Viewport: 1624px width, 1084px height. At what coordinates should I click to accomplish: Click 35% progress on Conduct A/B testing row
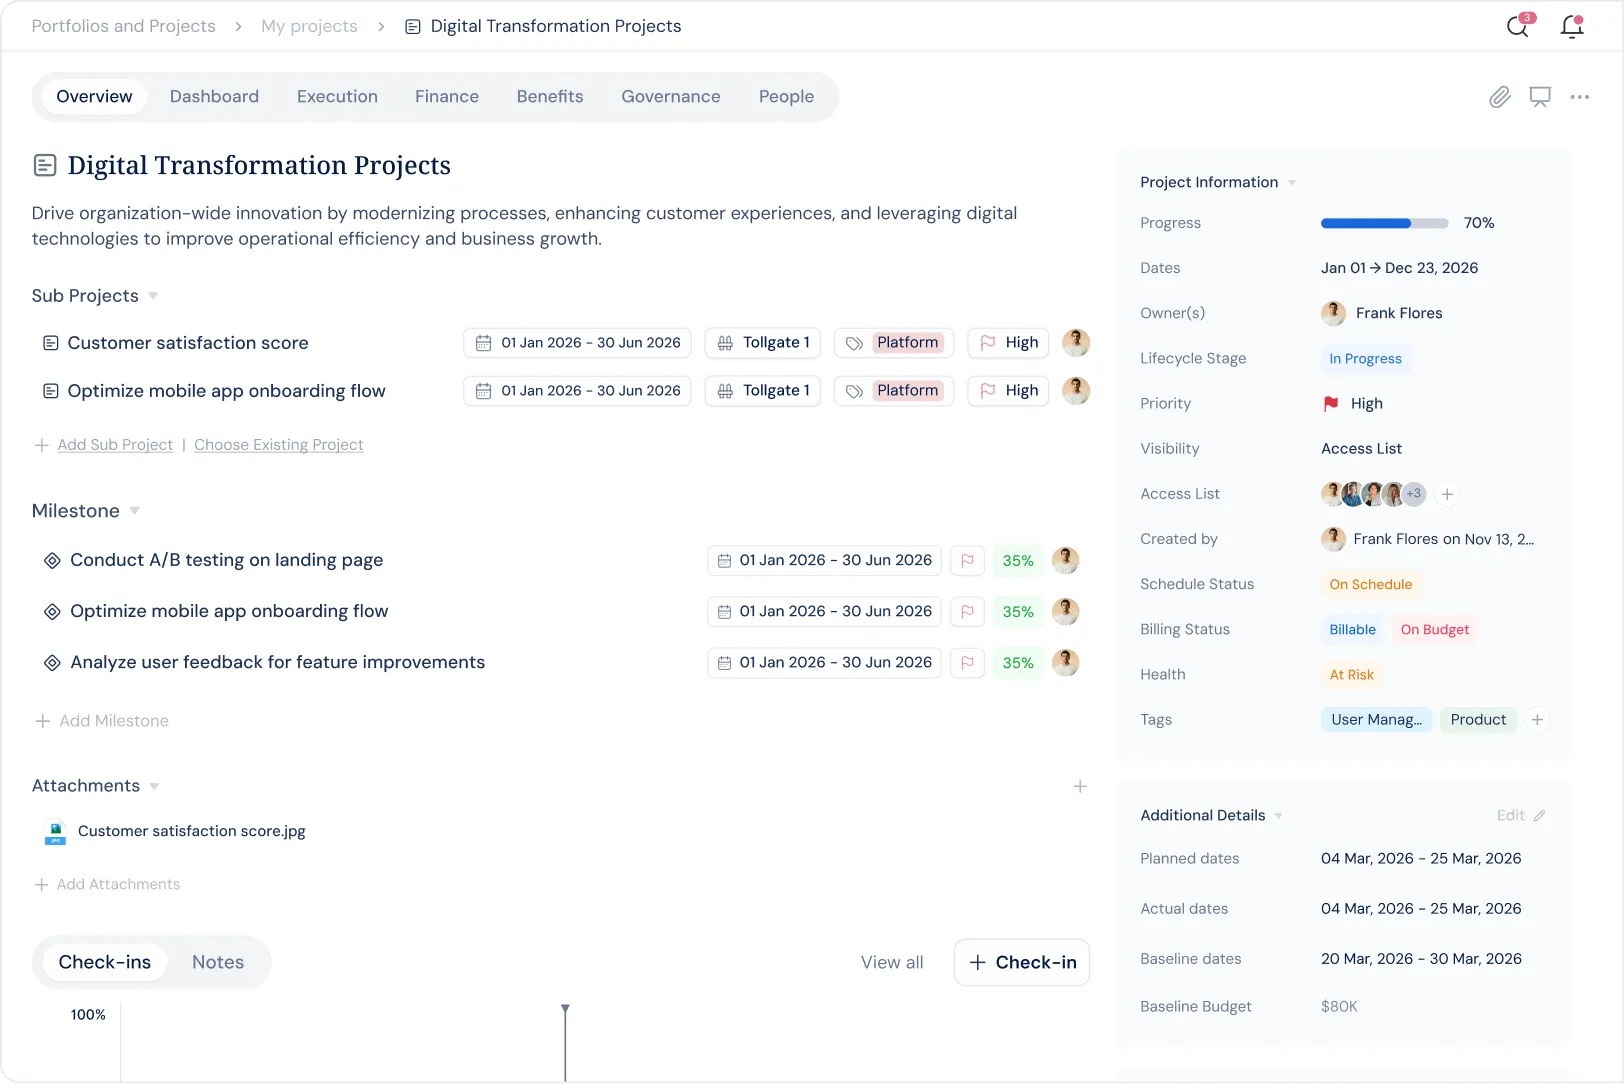1018,561
